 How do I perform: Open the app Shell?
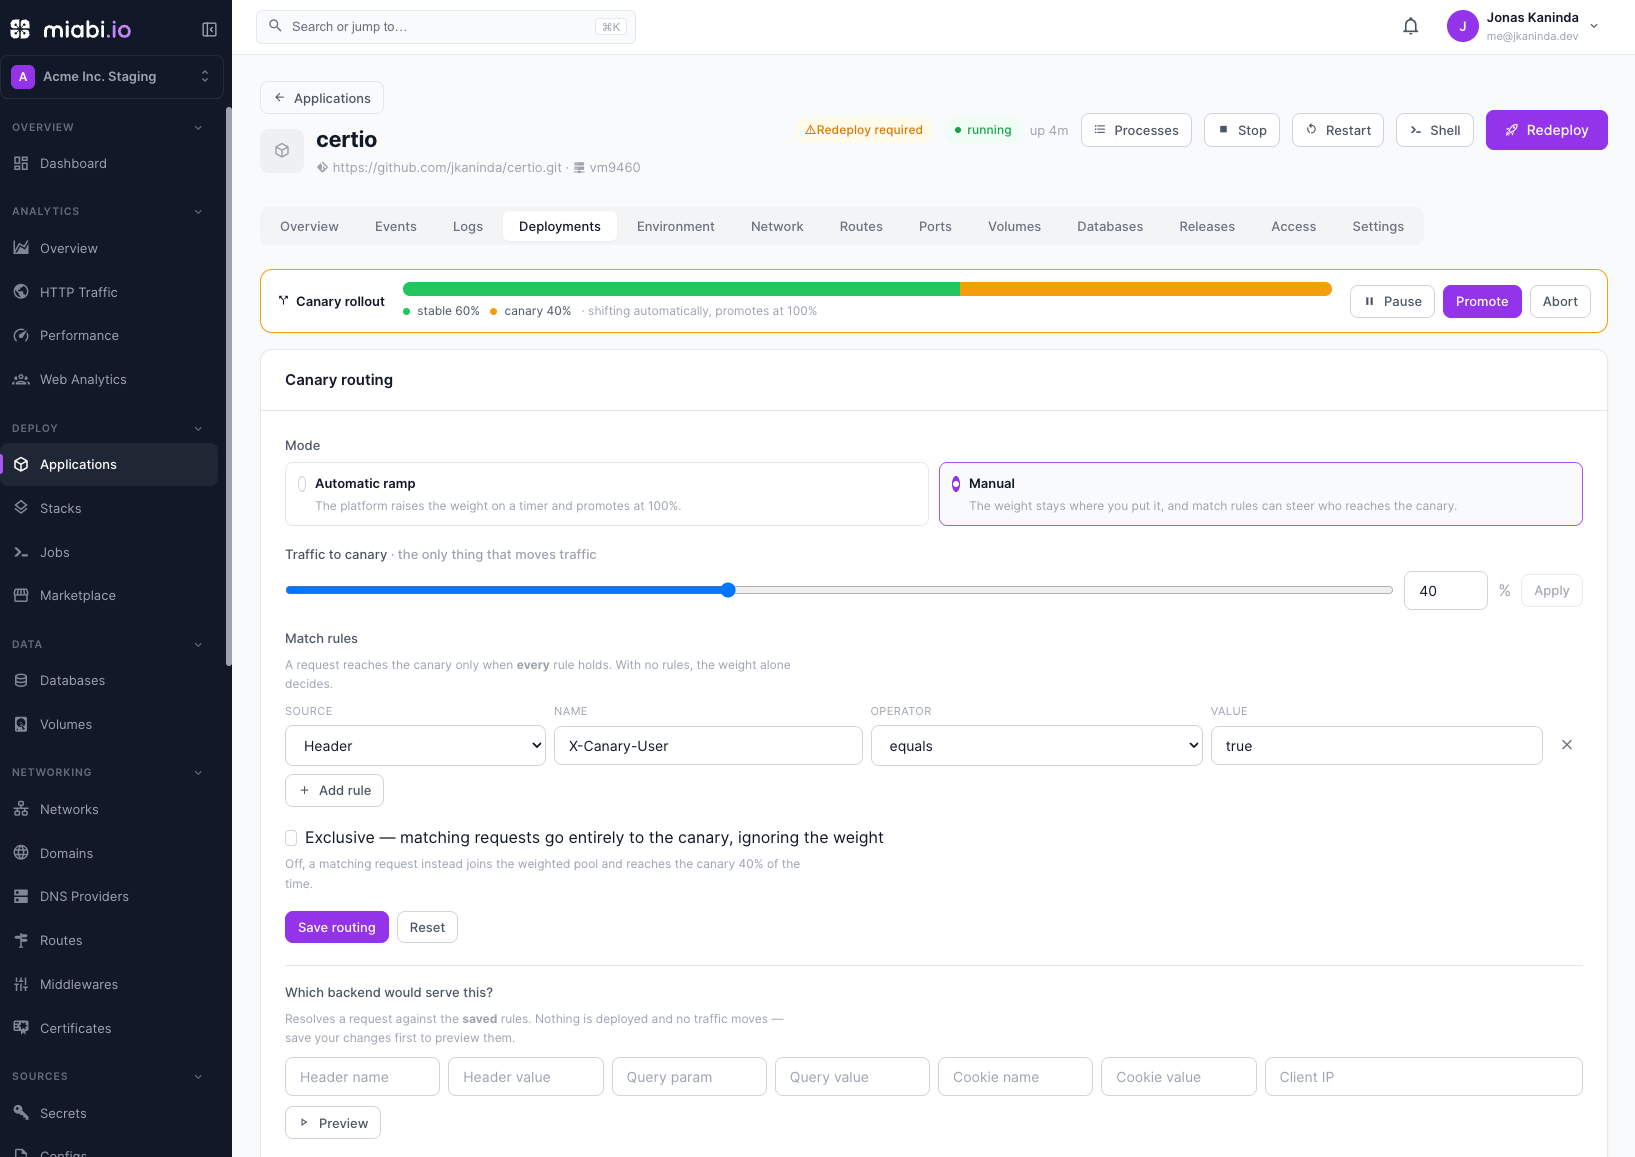click(1435, 130)
